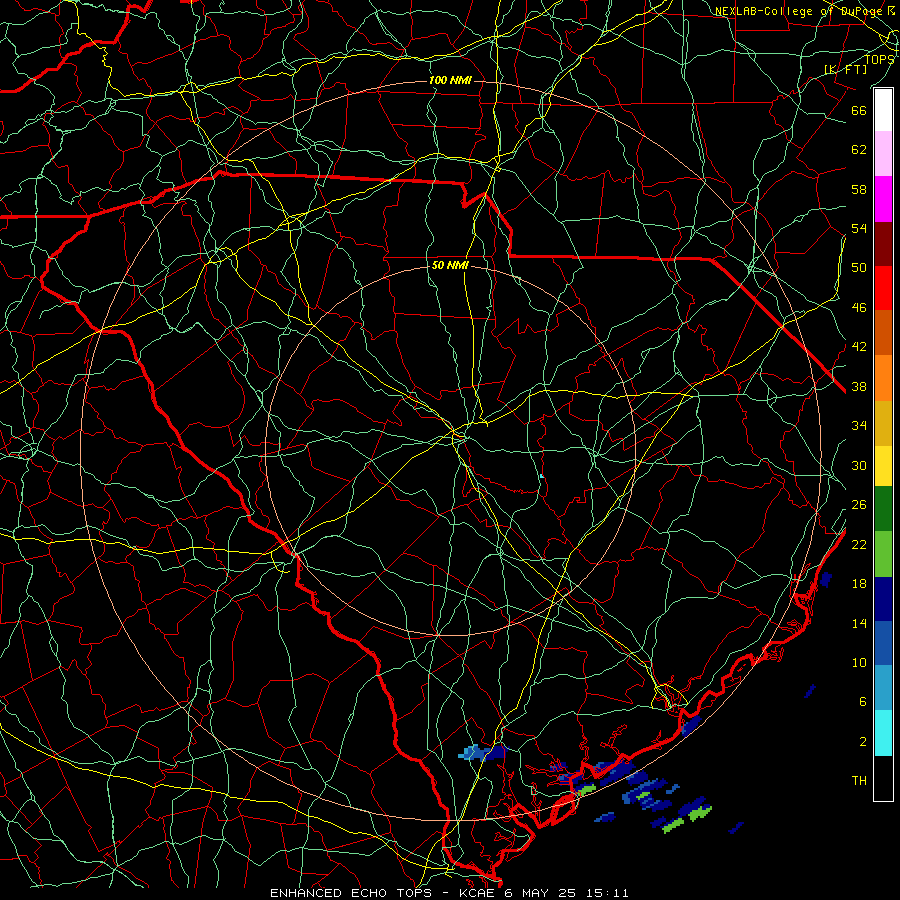Click the TOPS legend title

coord(879,59)
